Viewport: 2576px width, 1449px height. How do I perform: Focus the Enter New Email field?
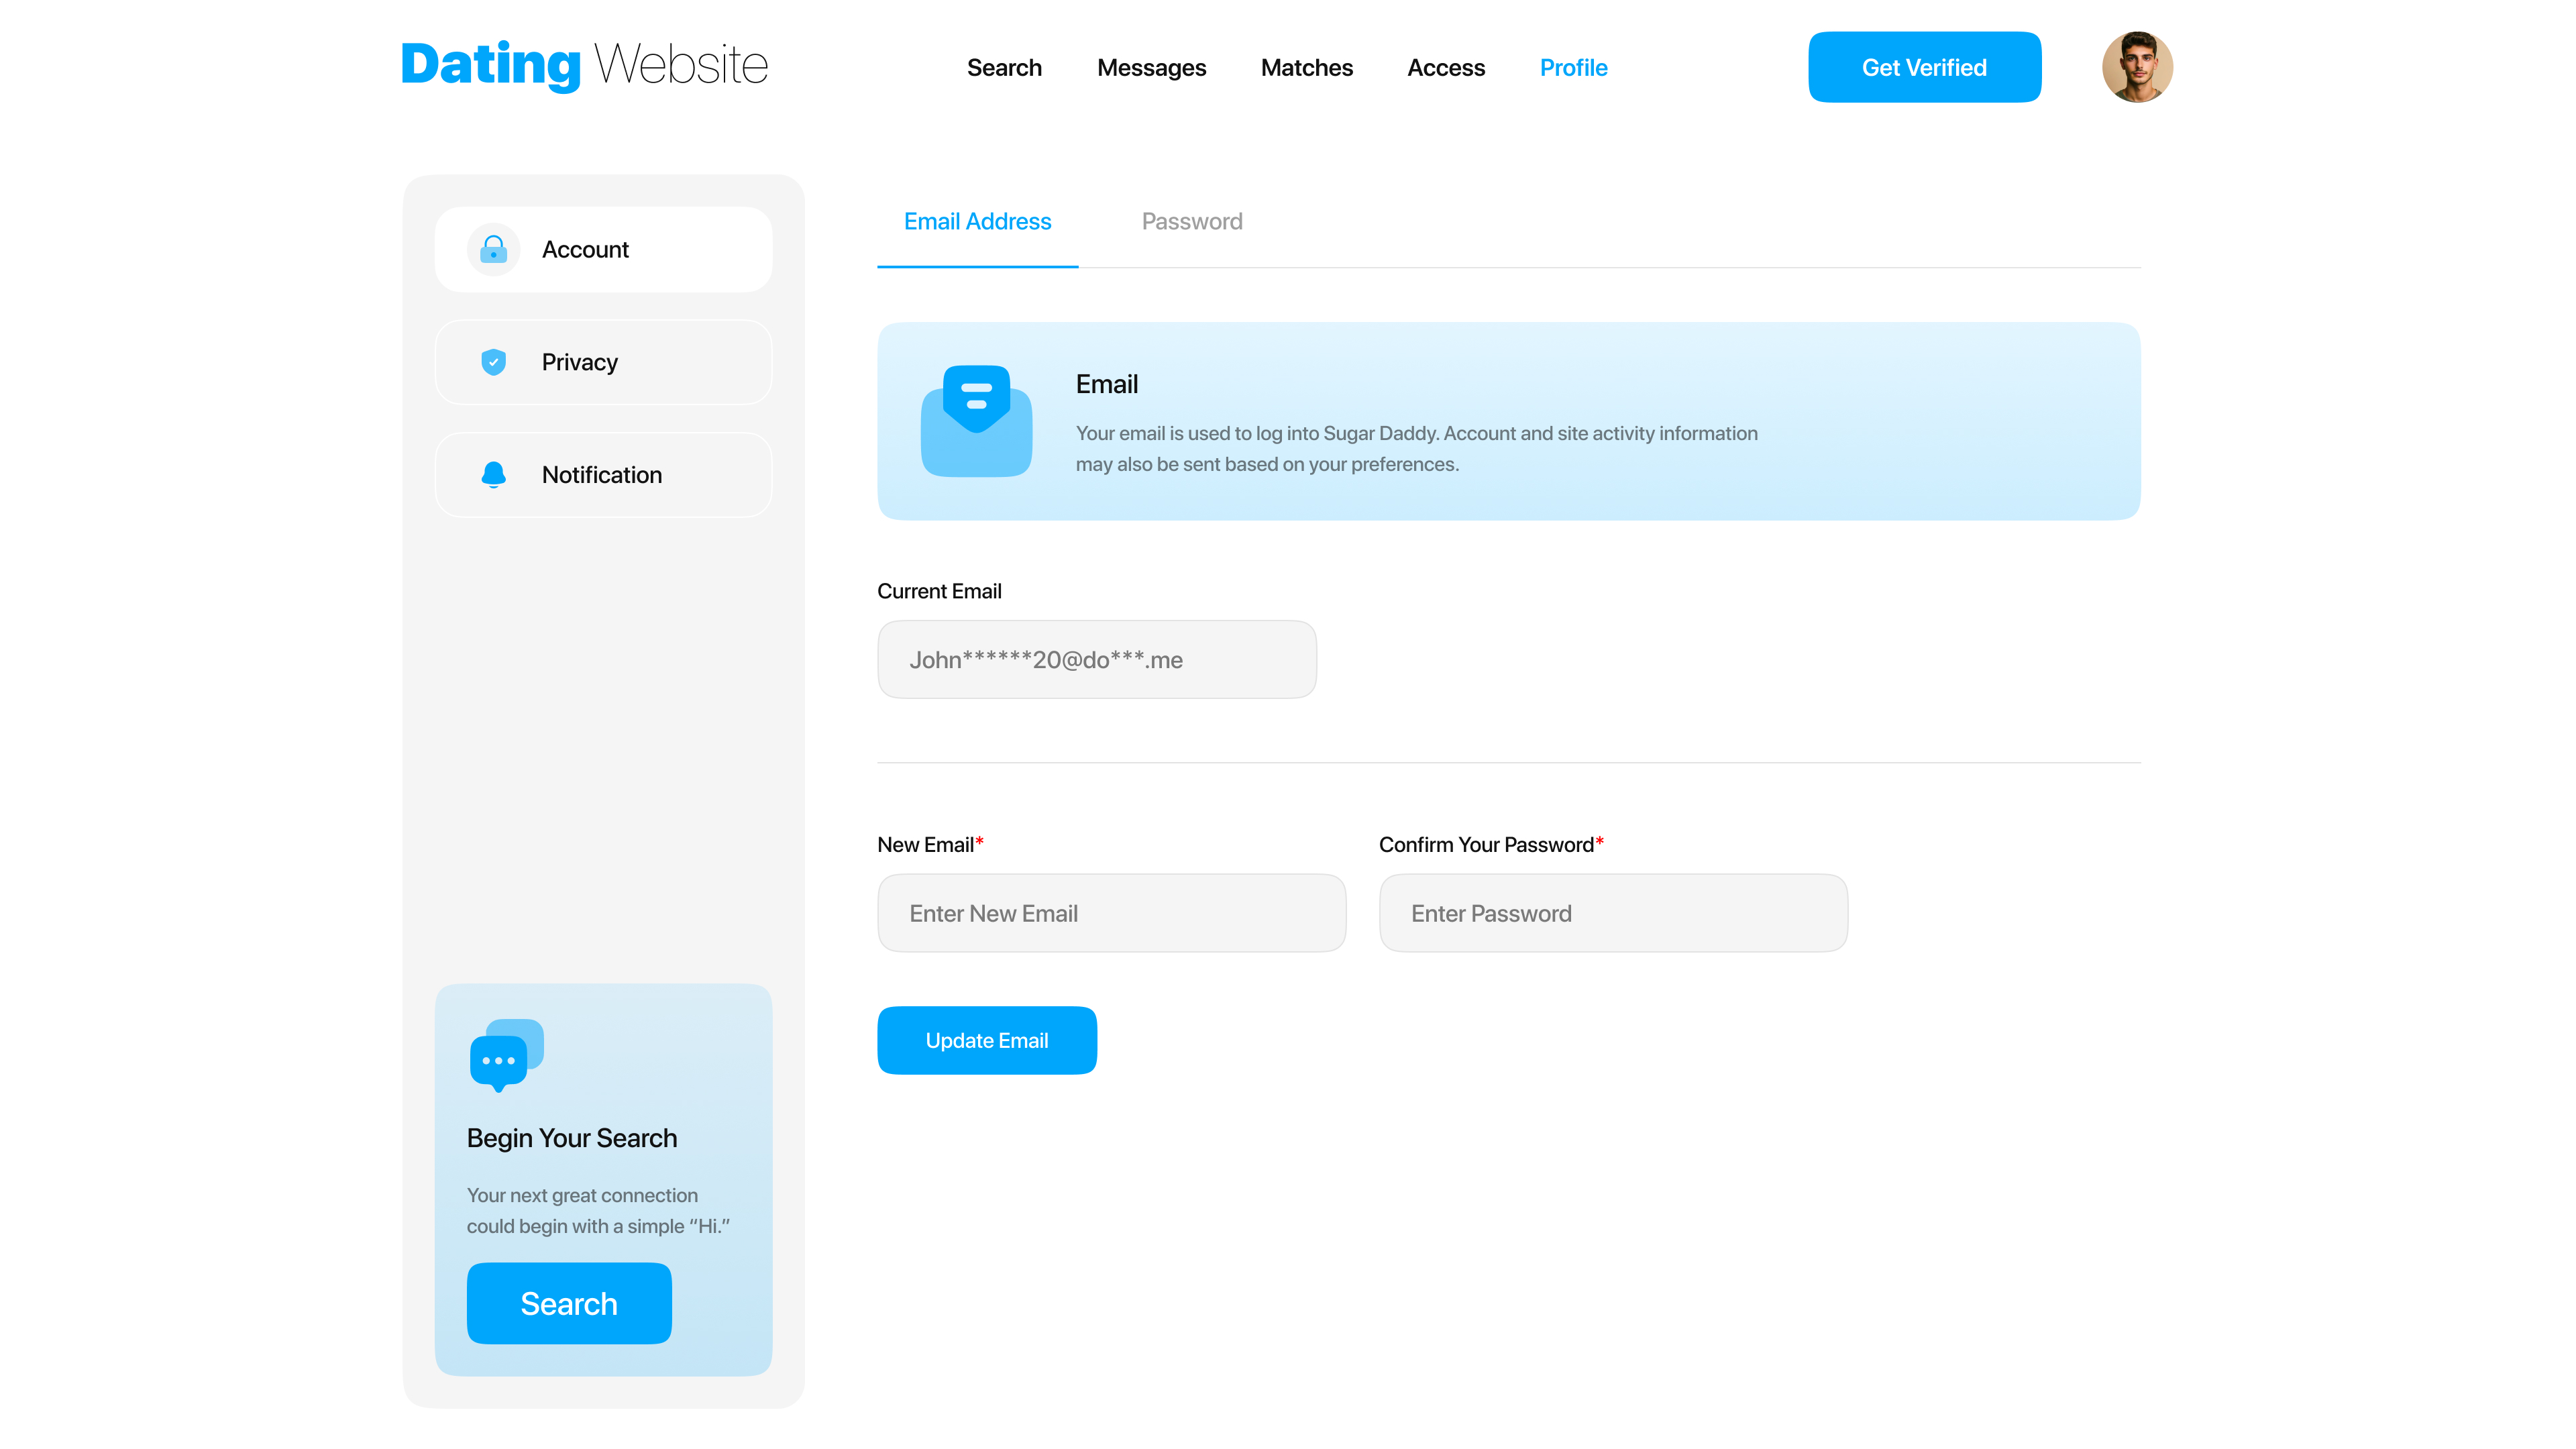[x=1111, y=913]
